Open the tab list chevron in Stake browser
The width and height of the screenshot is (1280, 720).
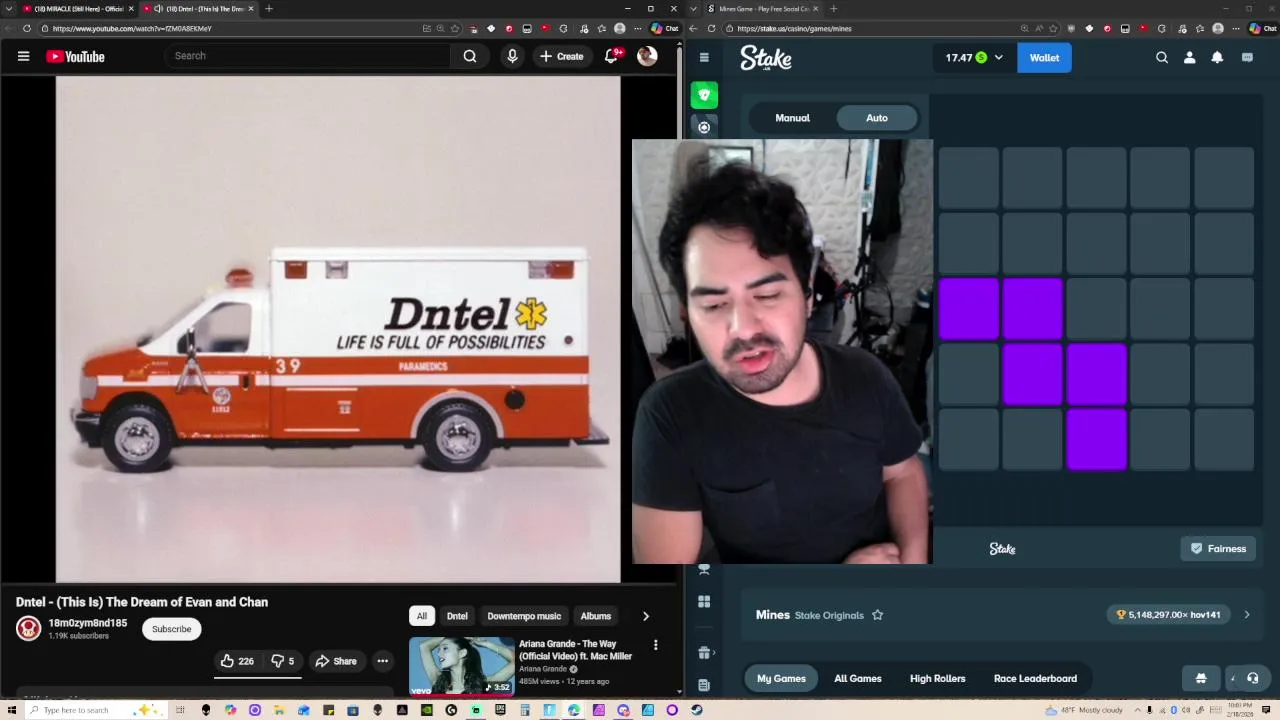693,9
